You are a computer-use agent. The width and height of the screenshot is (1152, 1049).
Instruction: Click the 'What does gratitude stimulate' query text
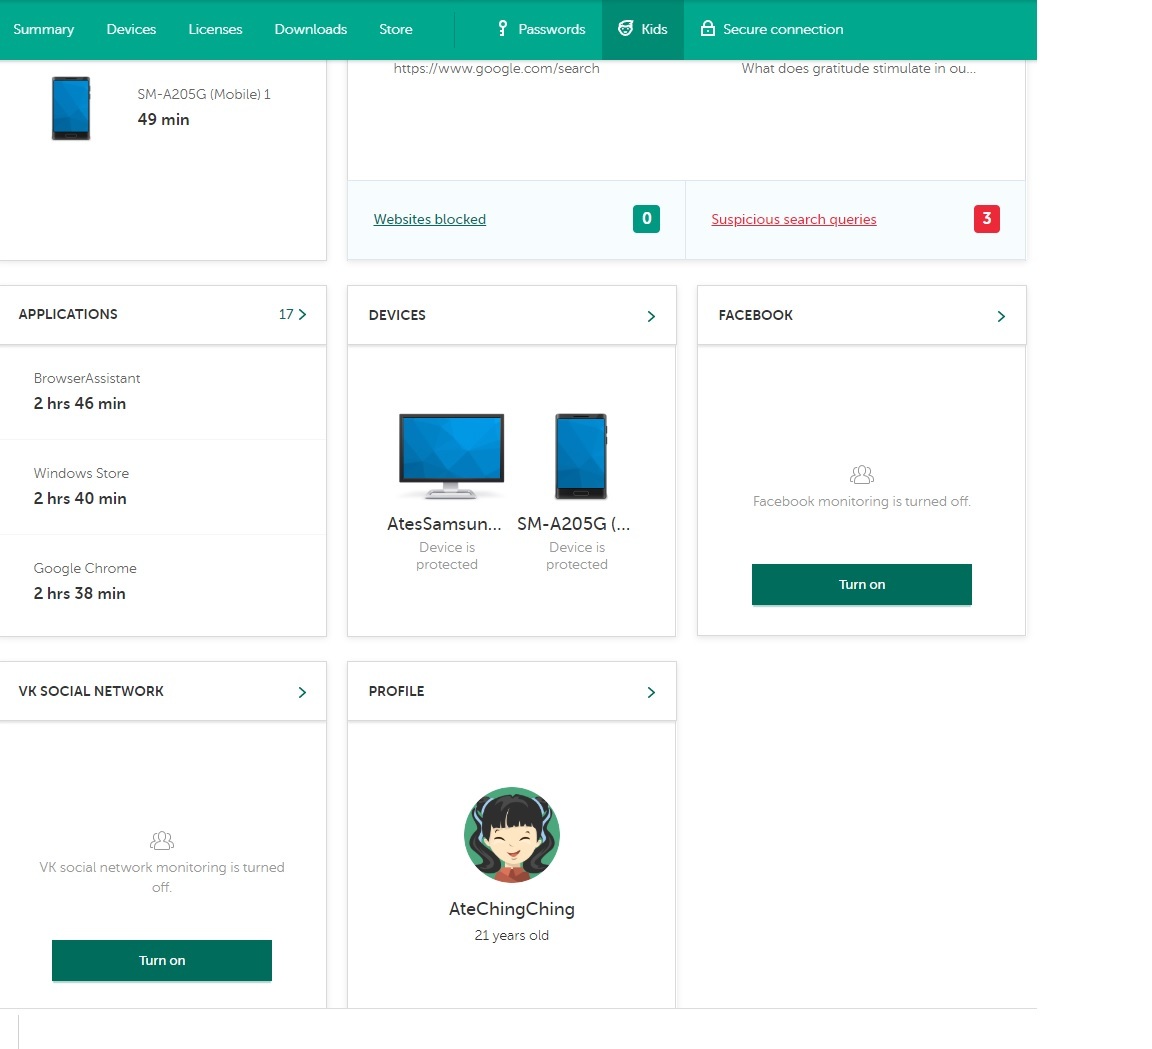[x=858, y=68]
